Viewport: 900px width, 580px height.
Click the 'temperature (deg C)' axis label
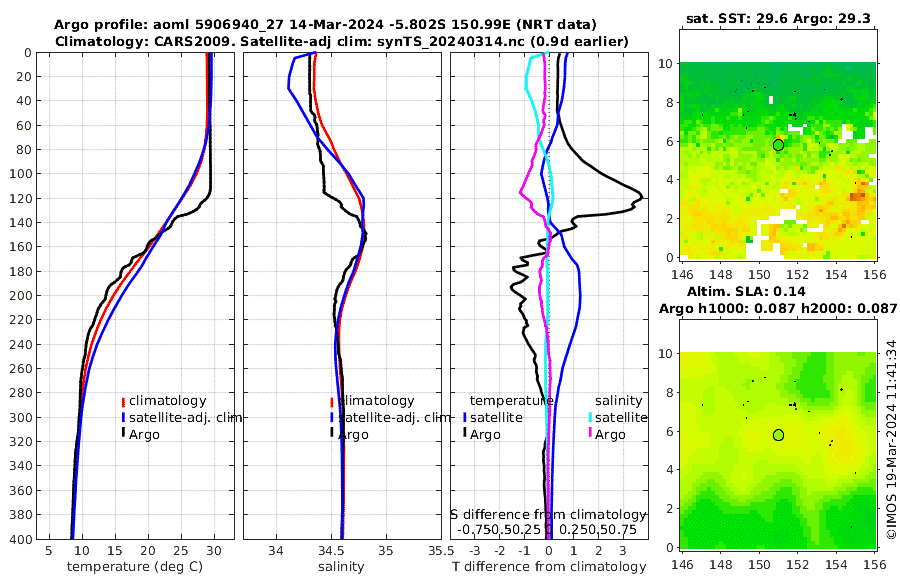tap(135, 566)
